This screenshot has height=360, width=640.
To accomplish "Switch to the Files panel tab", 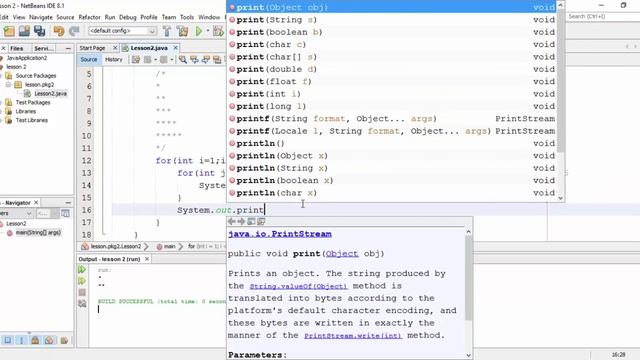I will tap(17, 48).
